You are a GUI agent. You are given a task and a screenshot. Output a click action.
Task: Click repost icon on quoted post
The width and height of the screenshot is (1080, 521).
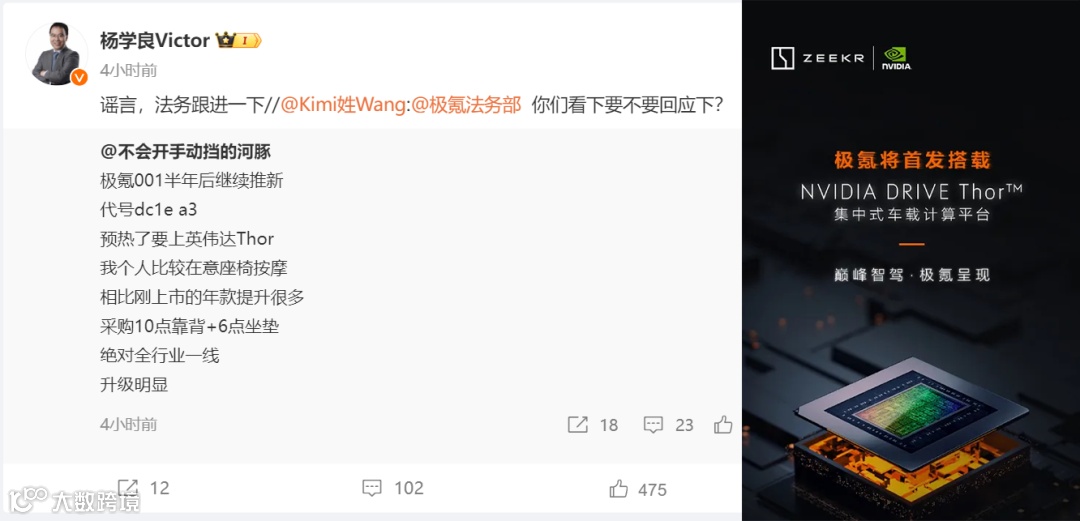[x=577, y=425]
